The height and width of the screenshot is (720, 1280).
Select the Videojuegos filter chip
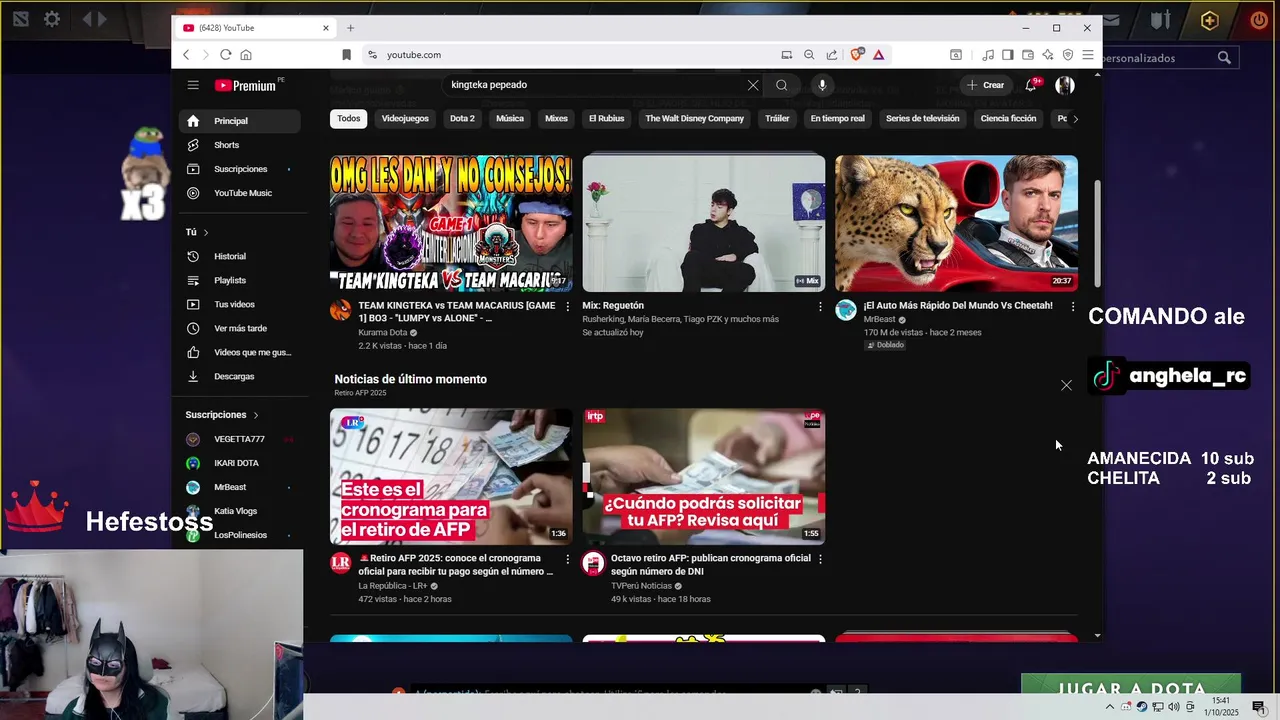tap(405, 119)
